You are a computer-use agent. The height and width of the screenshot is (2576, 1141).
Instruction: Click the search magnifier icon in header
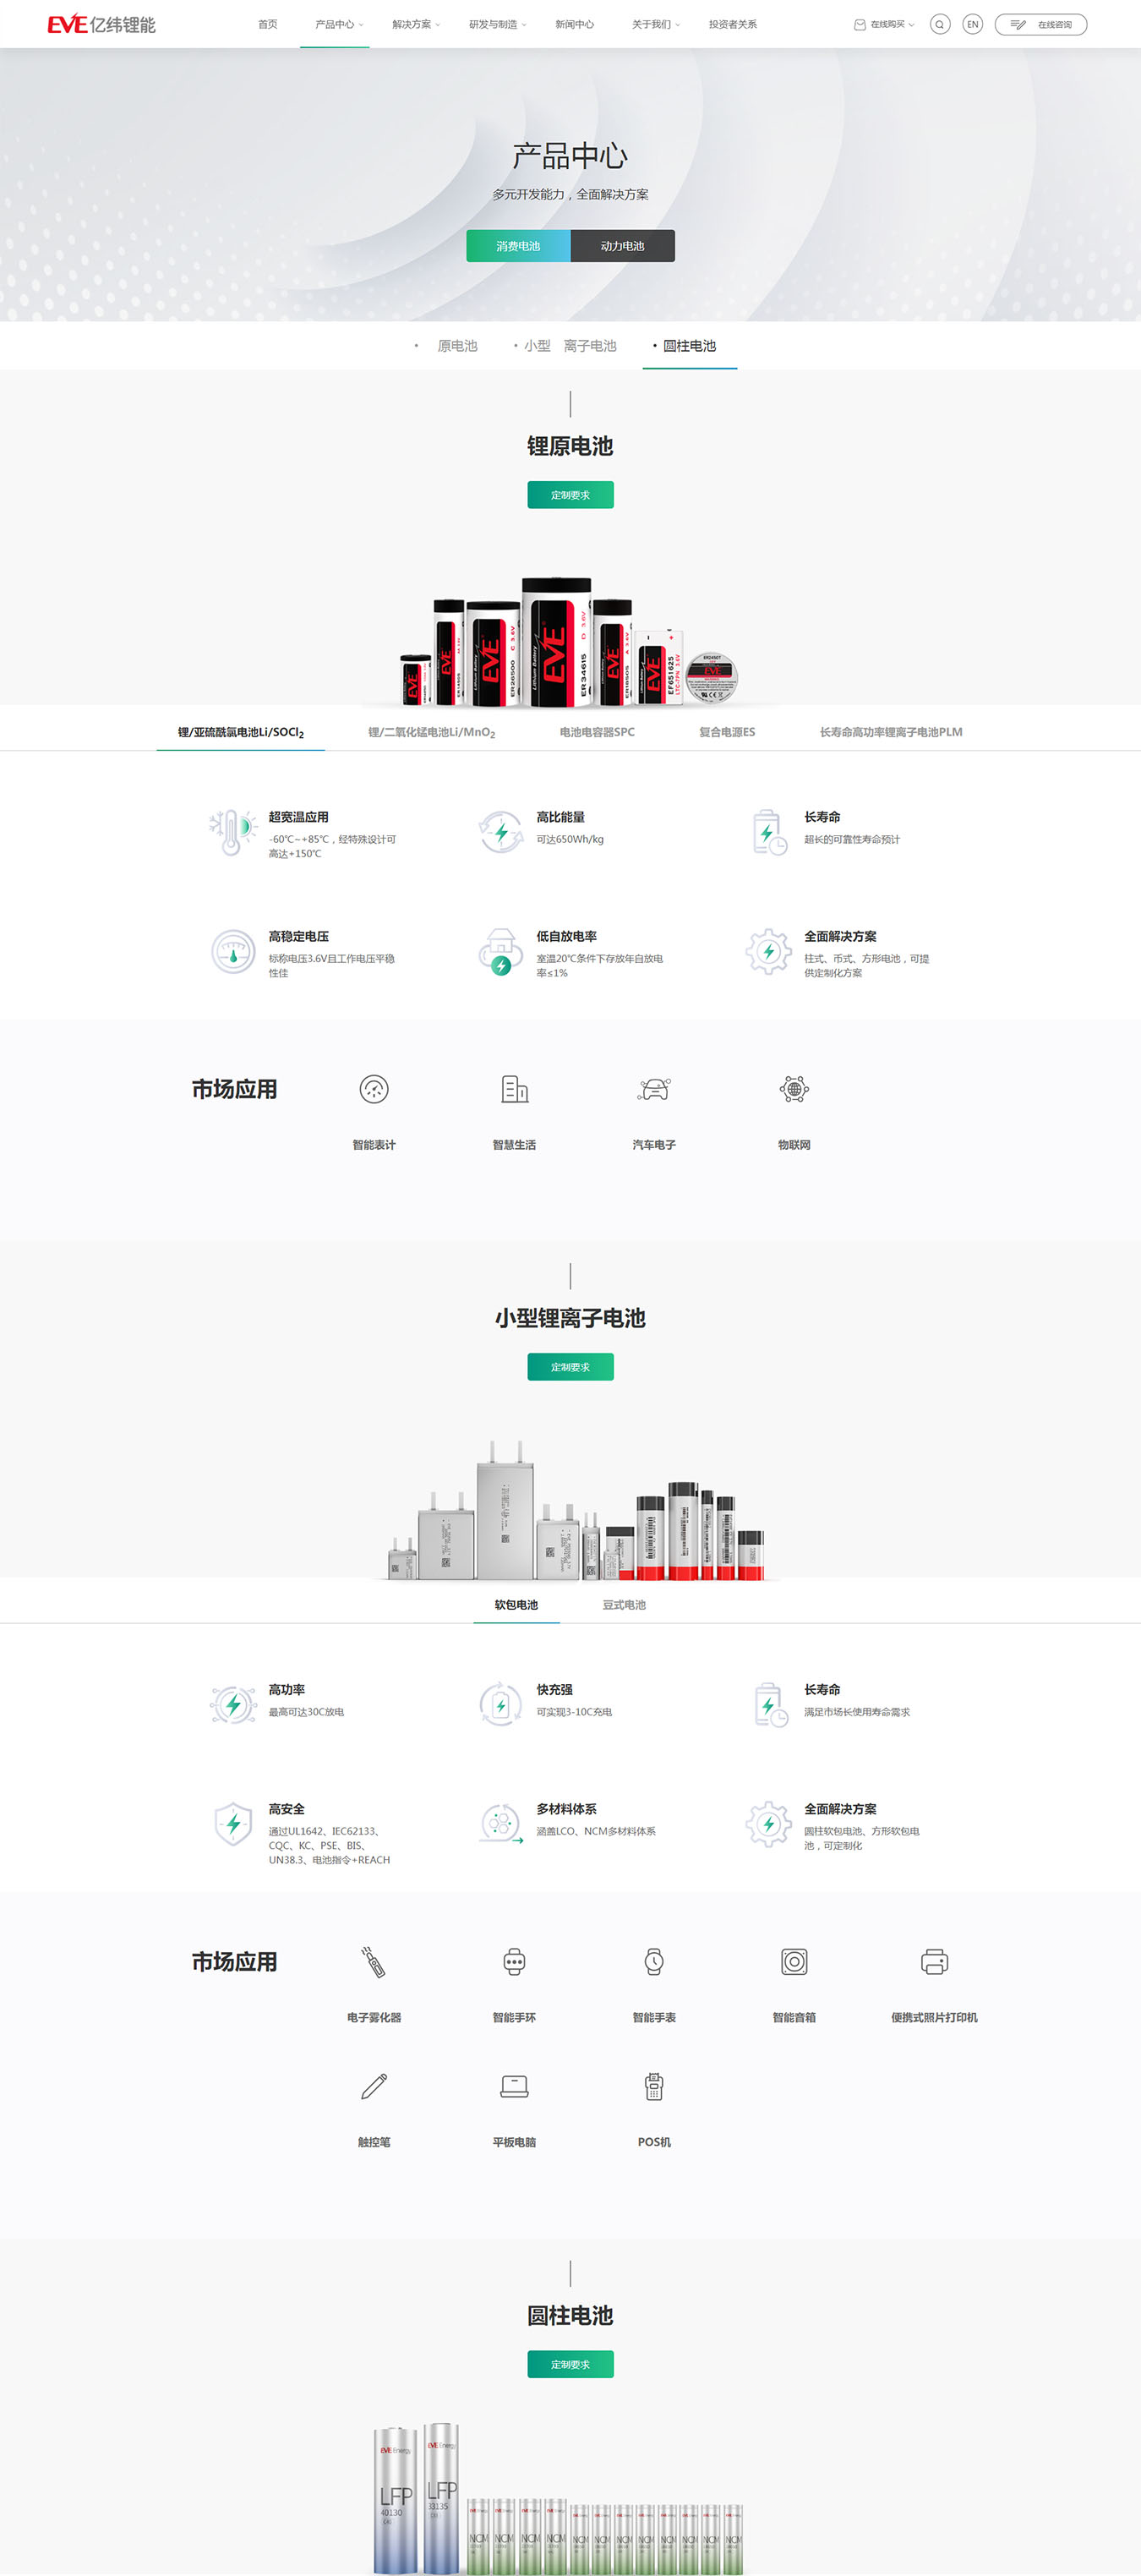coord(939,25)
